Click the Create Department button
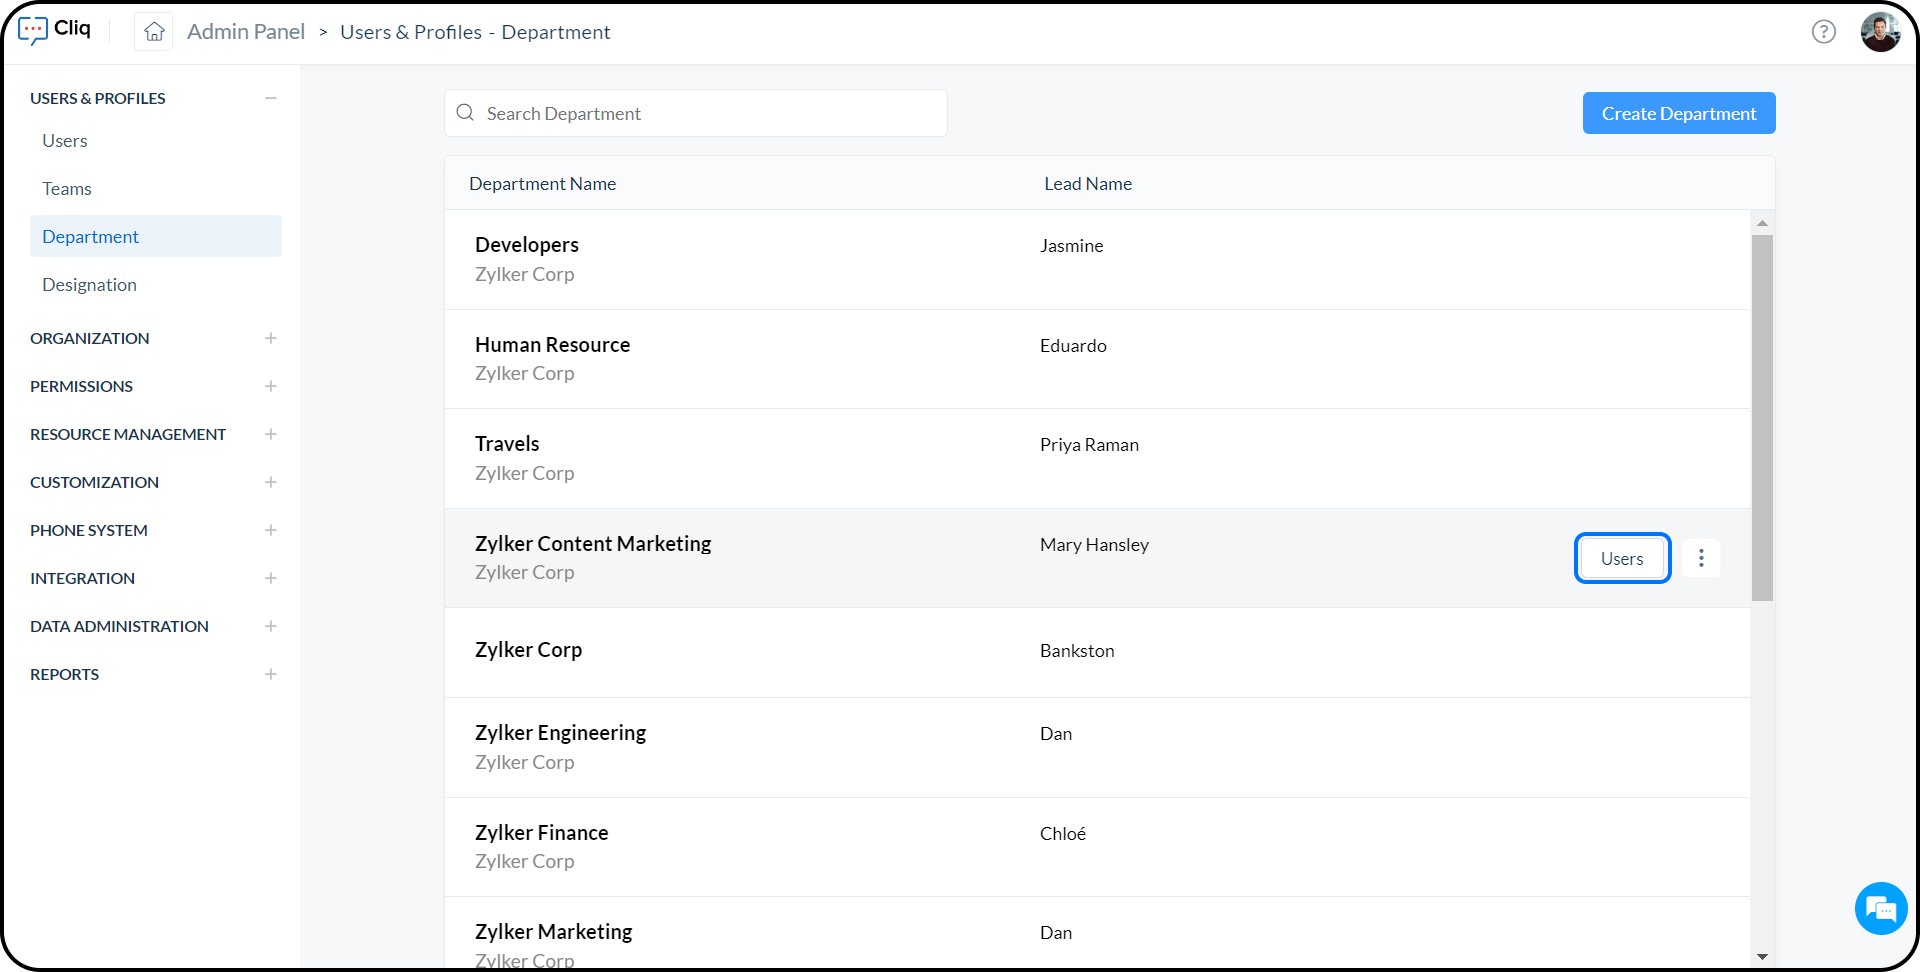 (x=1678, y=113)
